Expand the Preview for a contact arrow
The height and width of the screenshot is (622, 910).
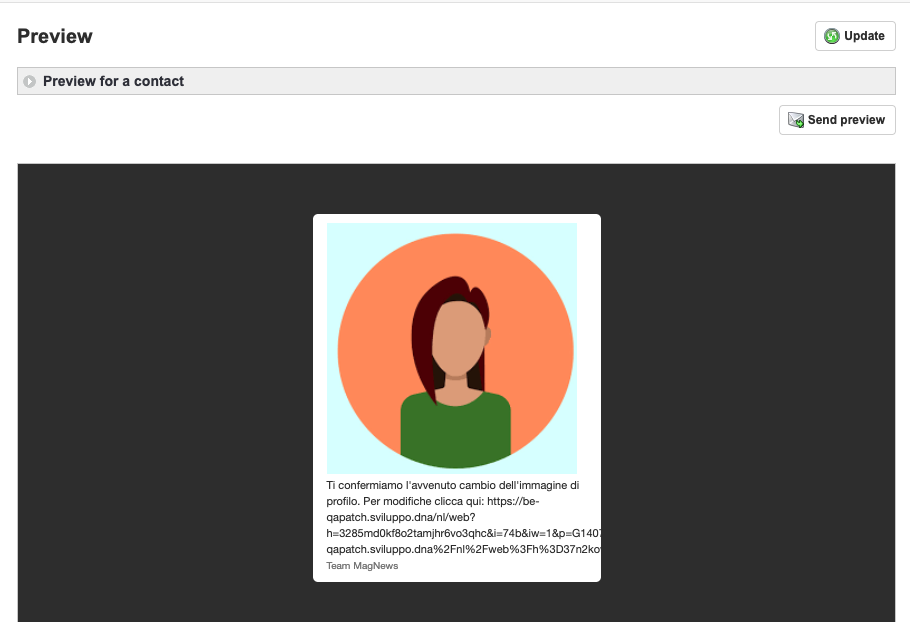(30, 81)
